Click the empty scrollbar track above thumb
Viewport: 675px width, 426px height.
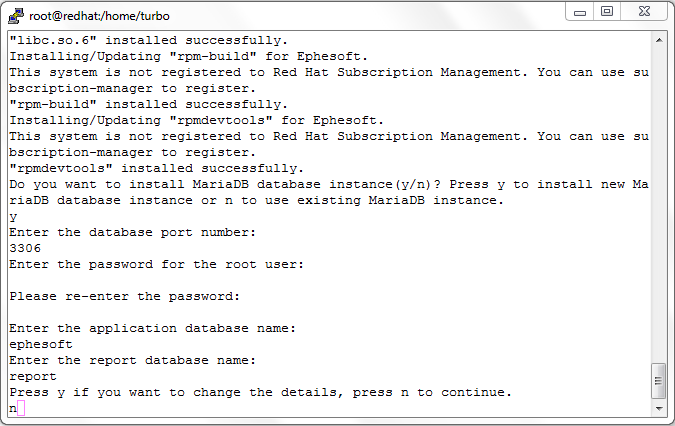(x=659, y=206)
